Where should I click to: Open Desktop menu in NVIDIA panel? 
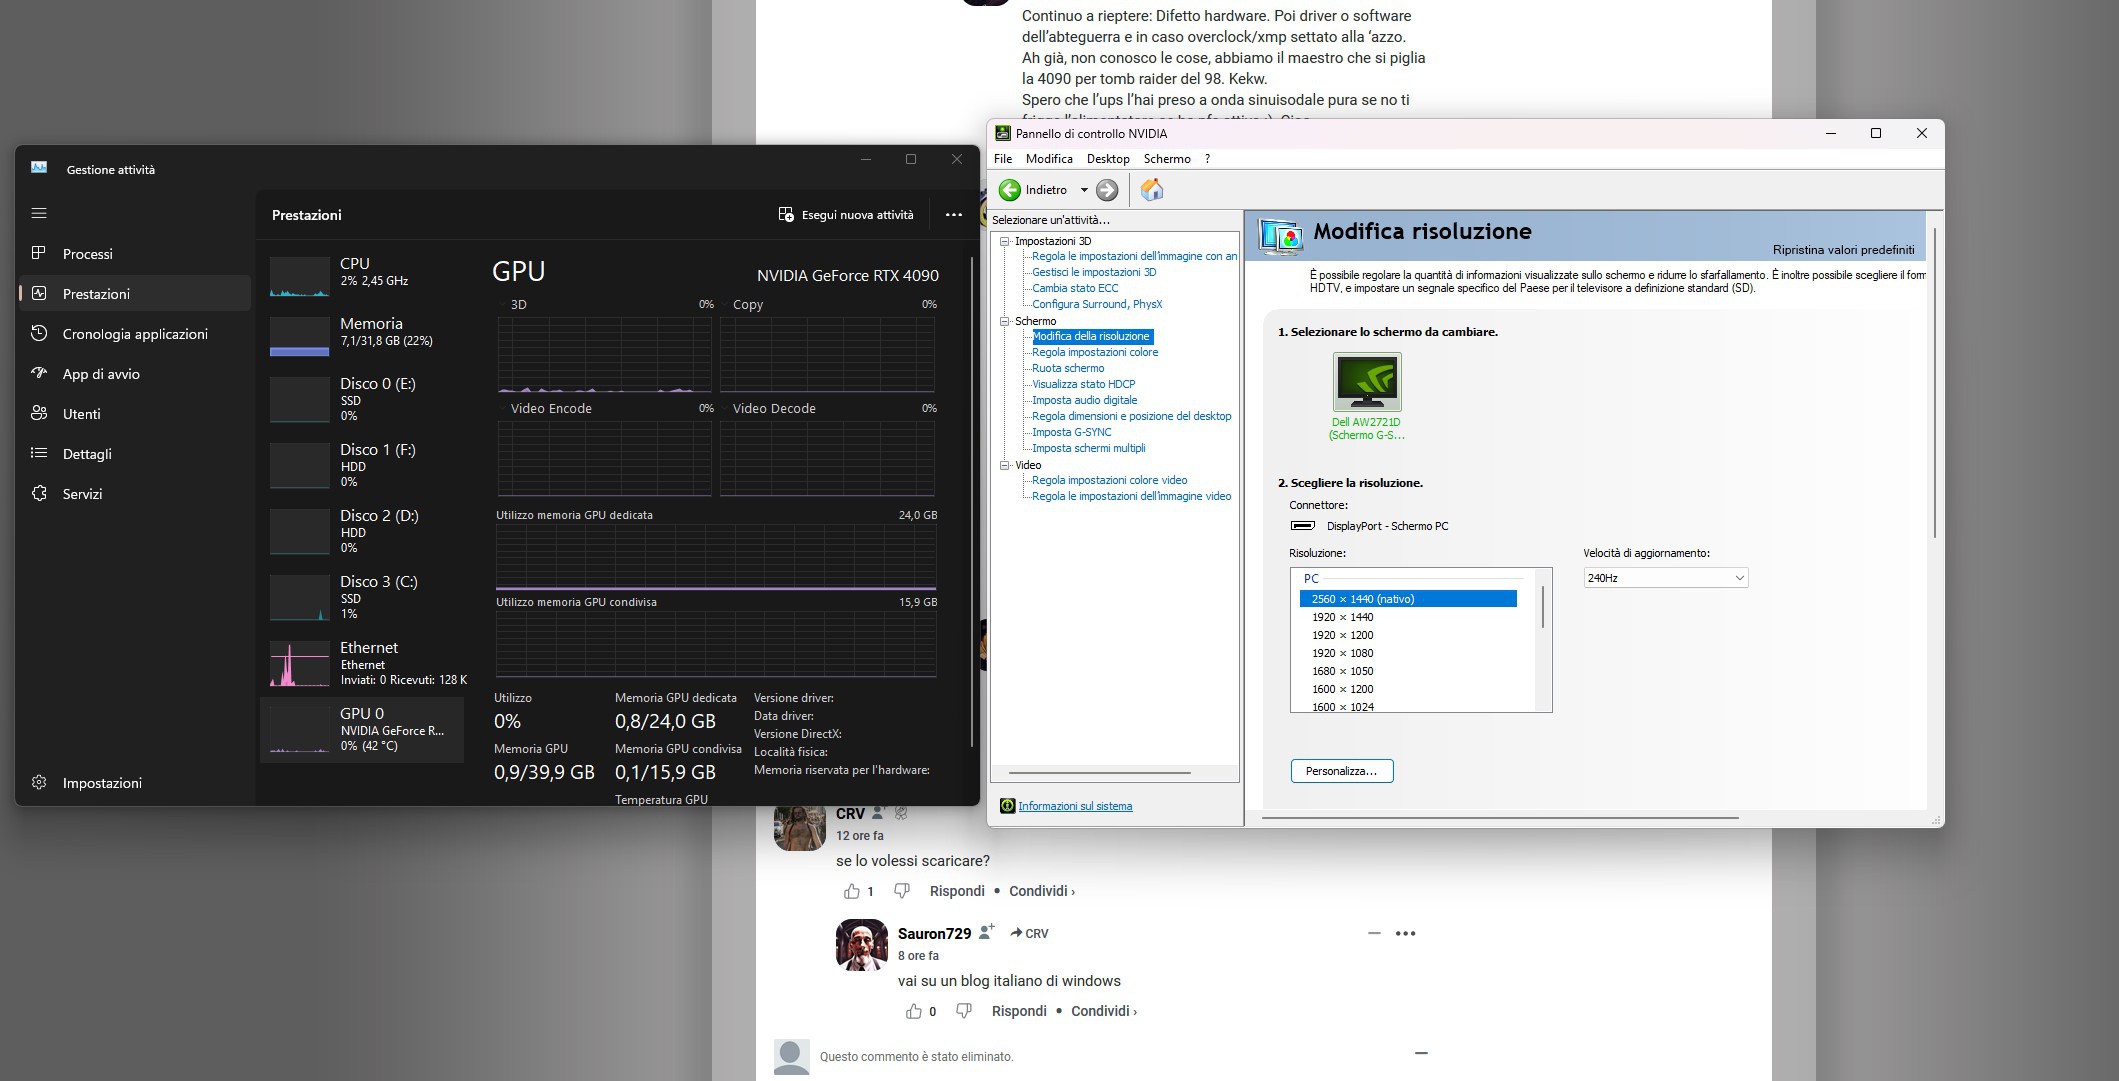pos(1108,159)
